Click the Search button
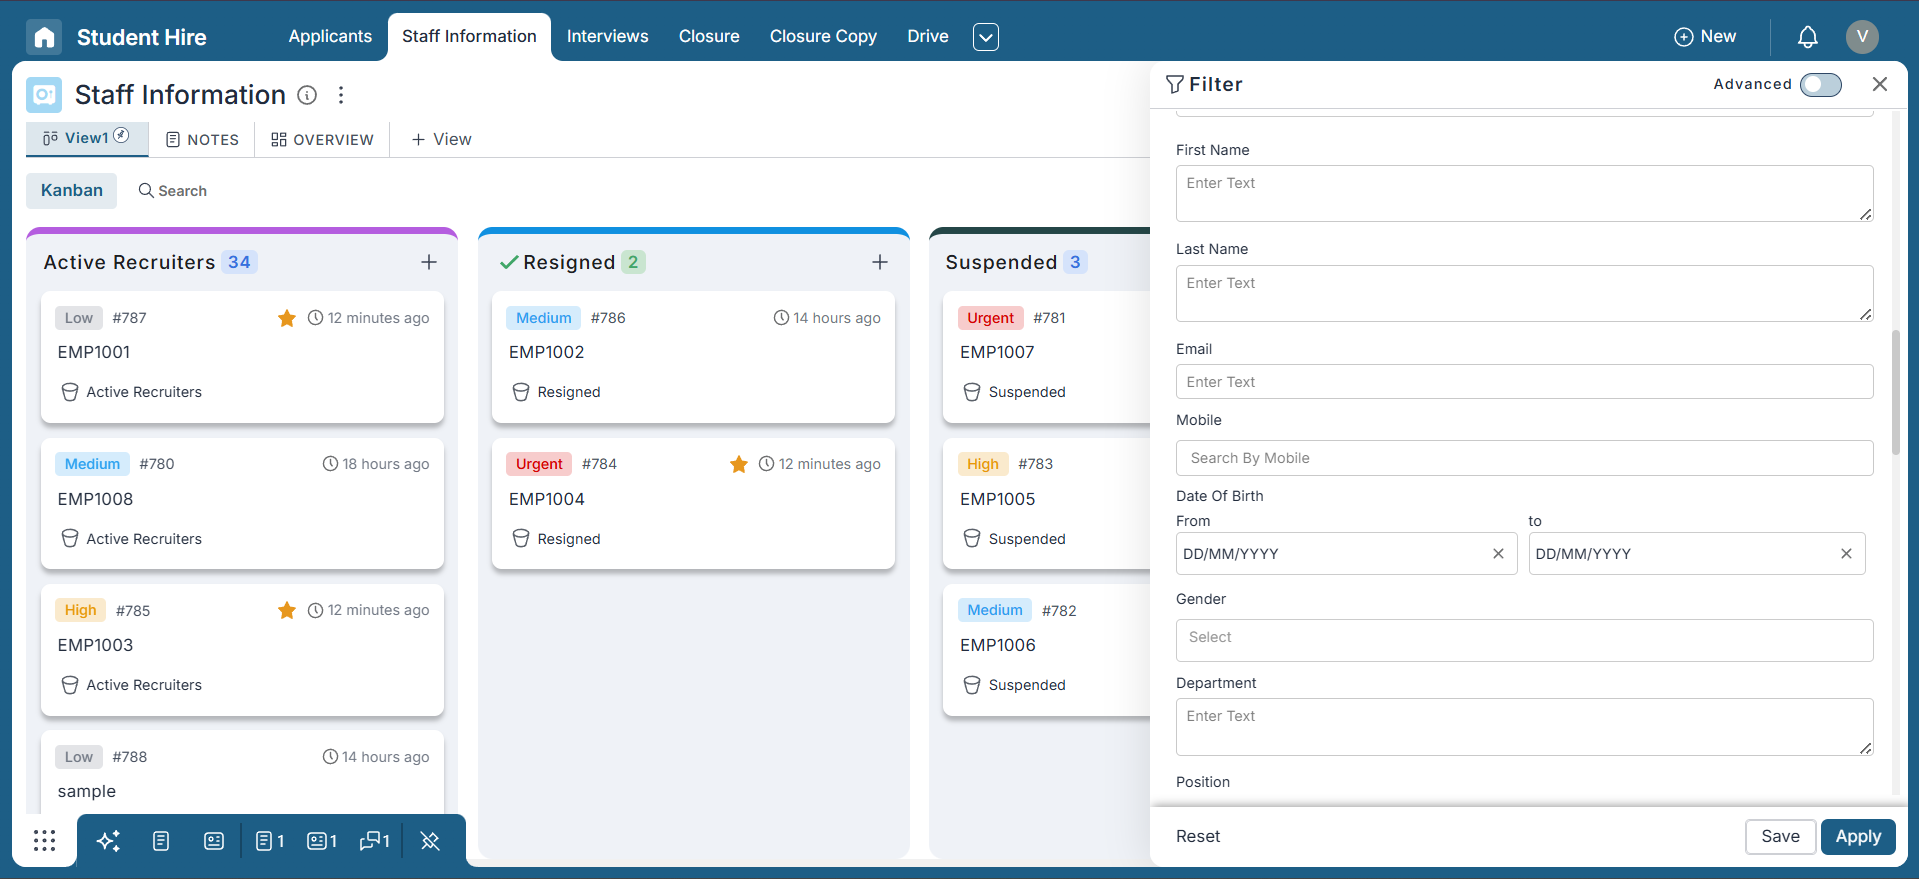This screenshot has height=879, width=1919. (172, 191)
